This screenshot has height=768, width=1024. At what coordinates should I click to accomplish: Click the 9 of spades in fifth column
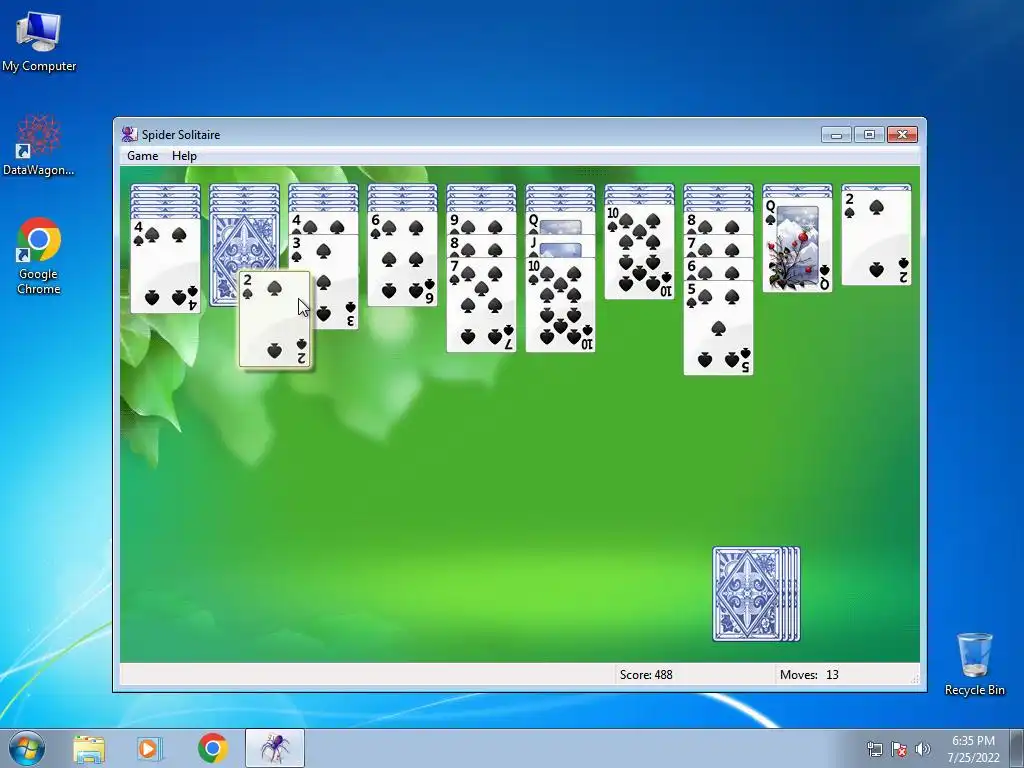(x=481, y=223)
